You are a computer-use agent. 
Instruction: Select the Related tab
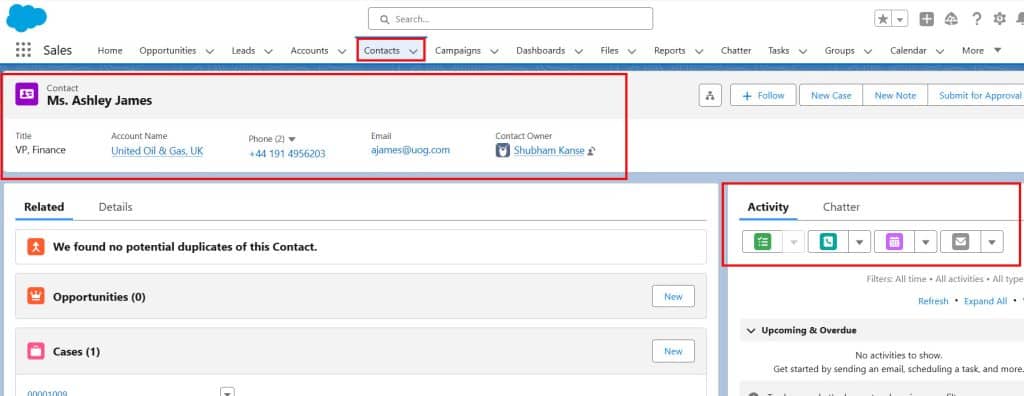point(44,207)
